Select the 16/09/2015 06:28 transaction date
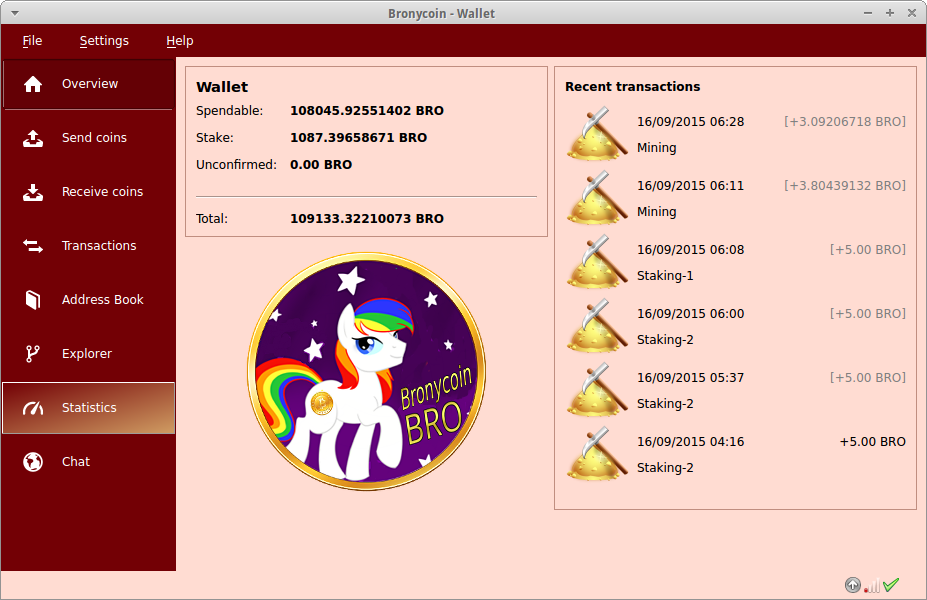The width and height of the screenshot is (927, 600). coord(691,122)
